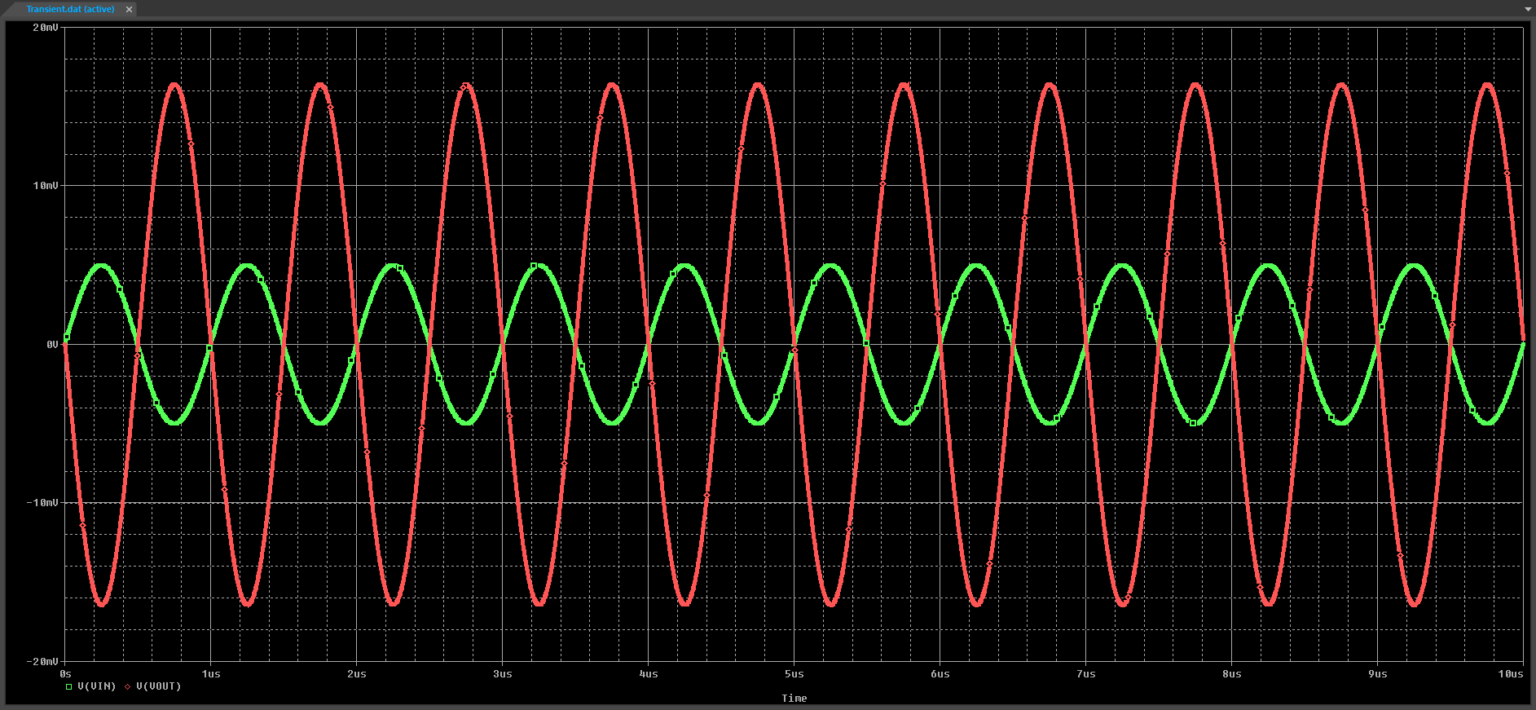Click the Time axis title

pos(794,698)
